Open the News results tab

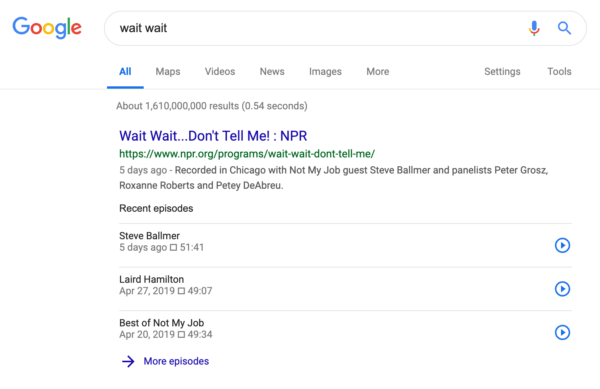click(x=272, y=72)
